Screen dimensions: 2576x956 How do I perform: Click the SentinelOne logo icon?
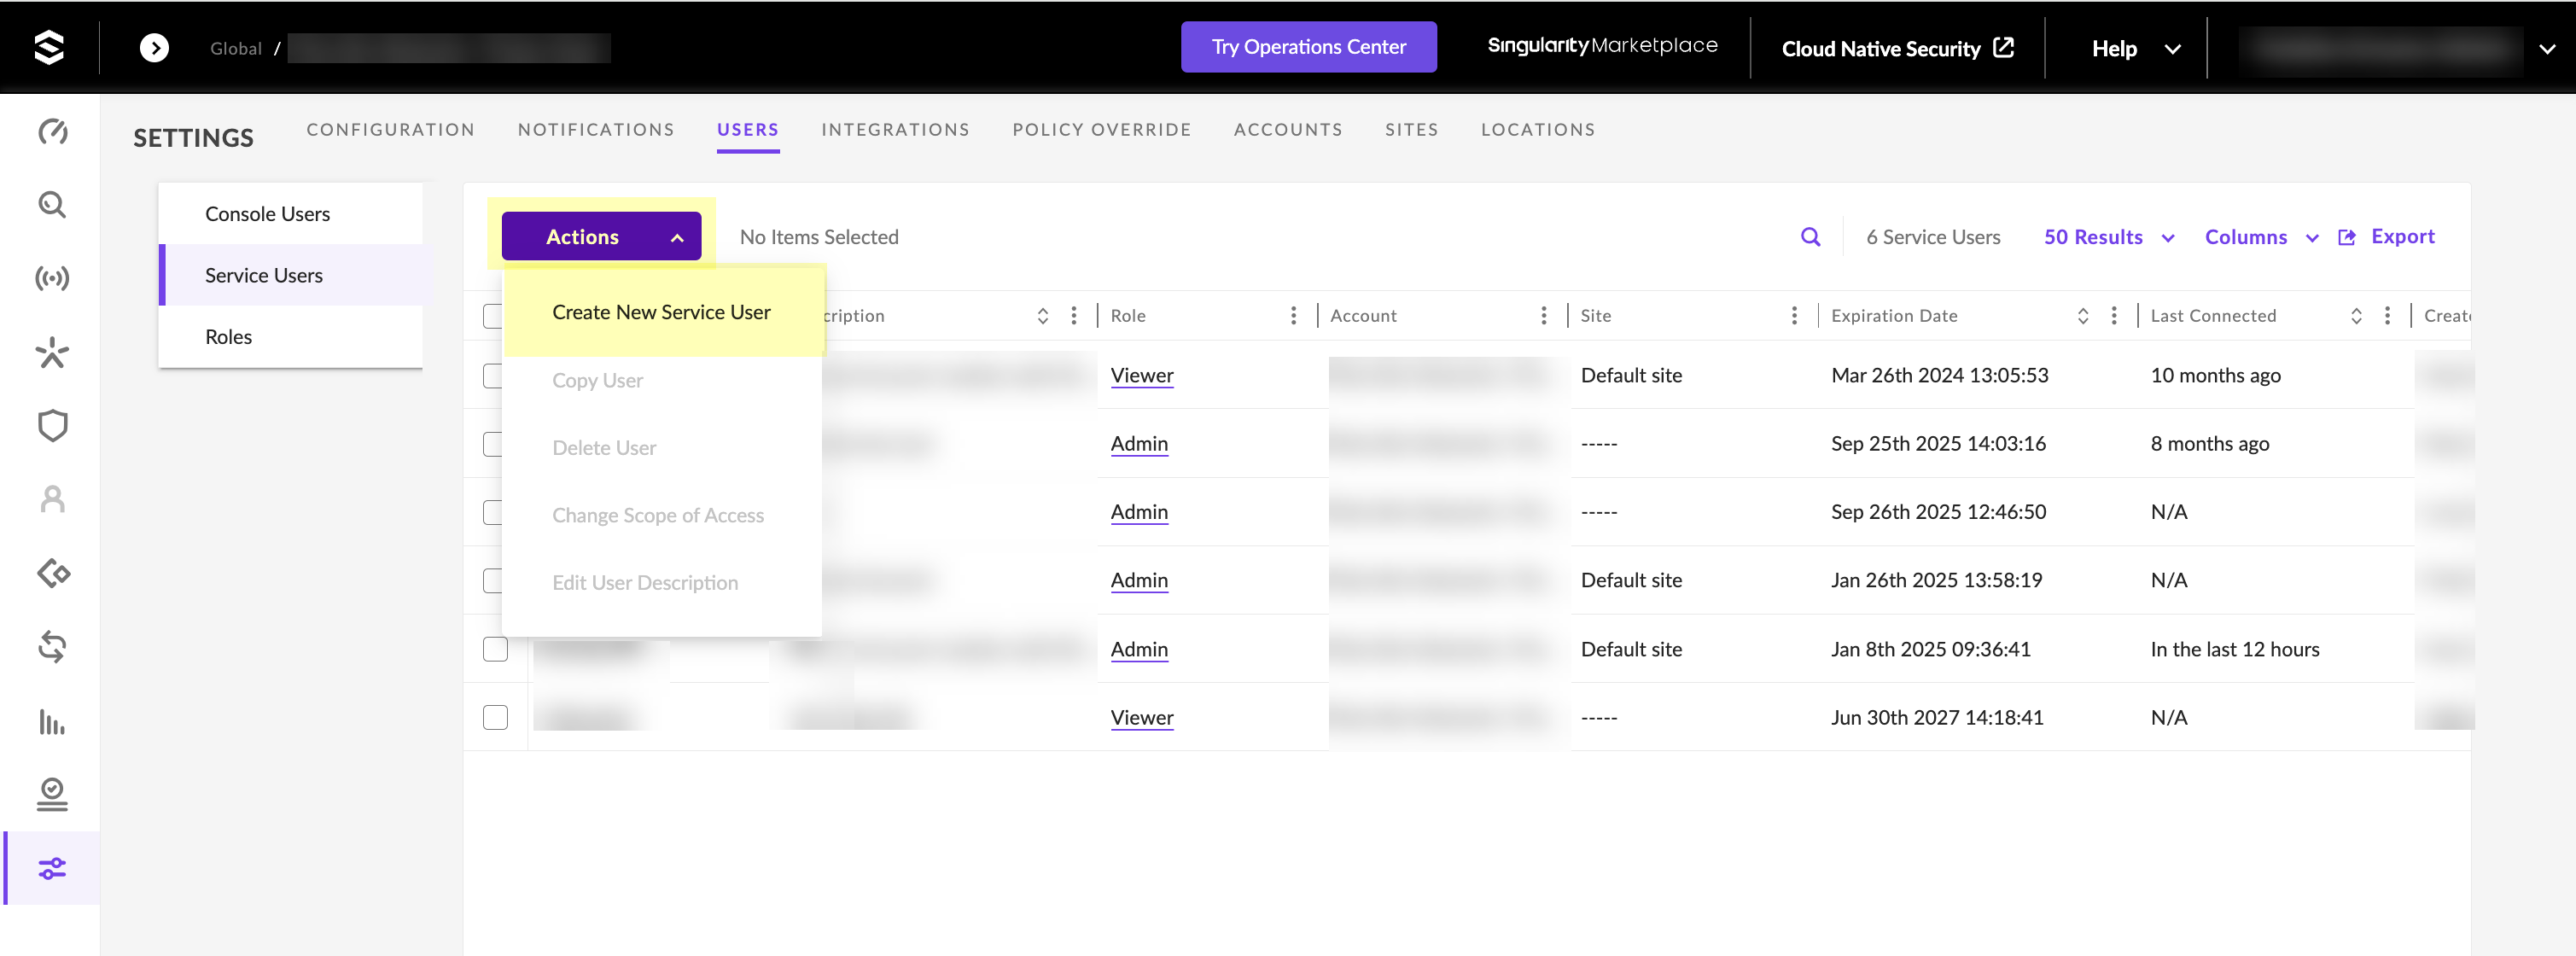tap(49, 47)
